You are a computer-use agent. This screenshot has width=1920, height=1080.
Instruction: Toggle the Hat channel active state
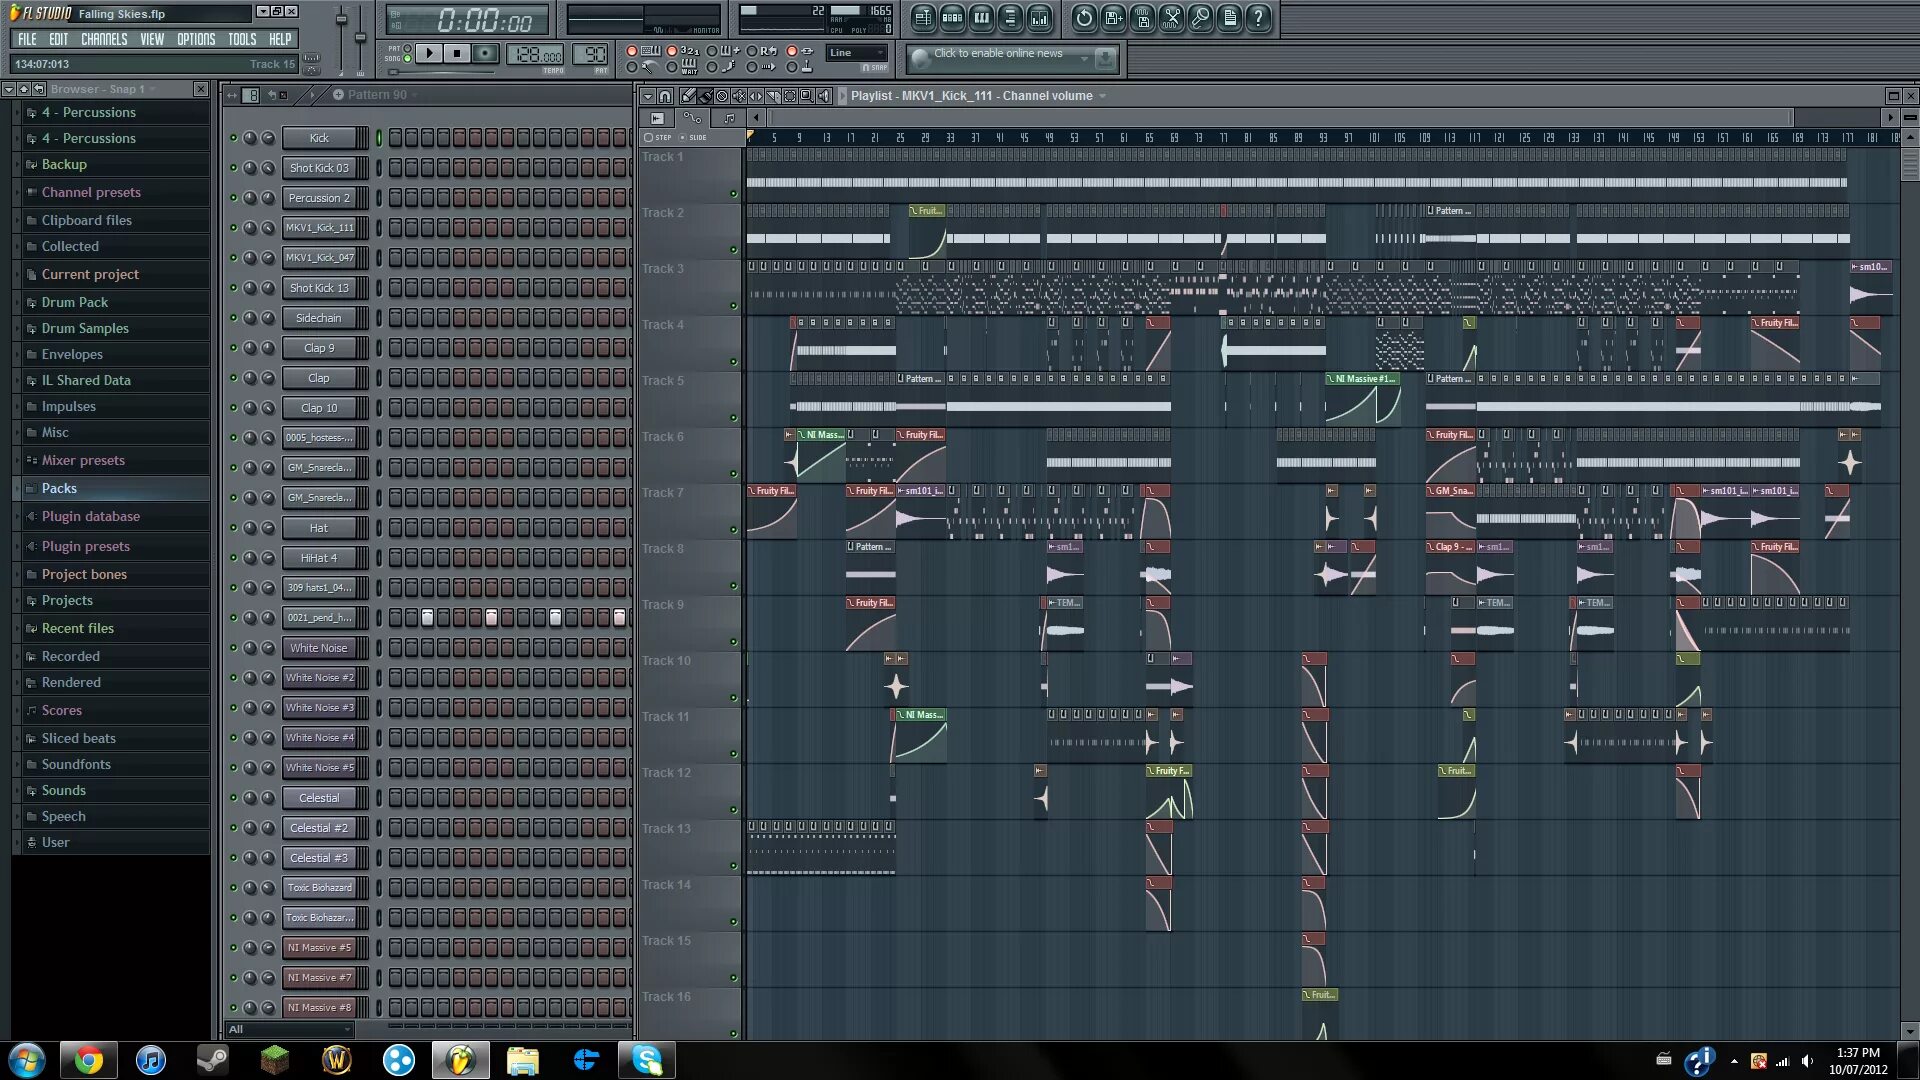pos(232,527)
